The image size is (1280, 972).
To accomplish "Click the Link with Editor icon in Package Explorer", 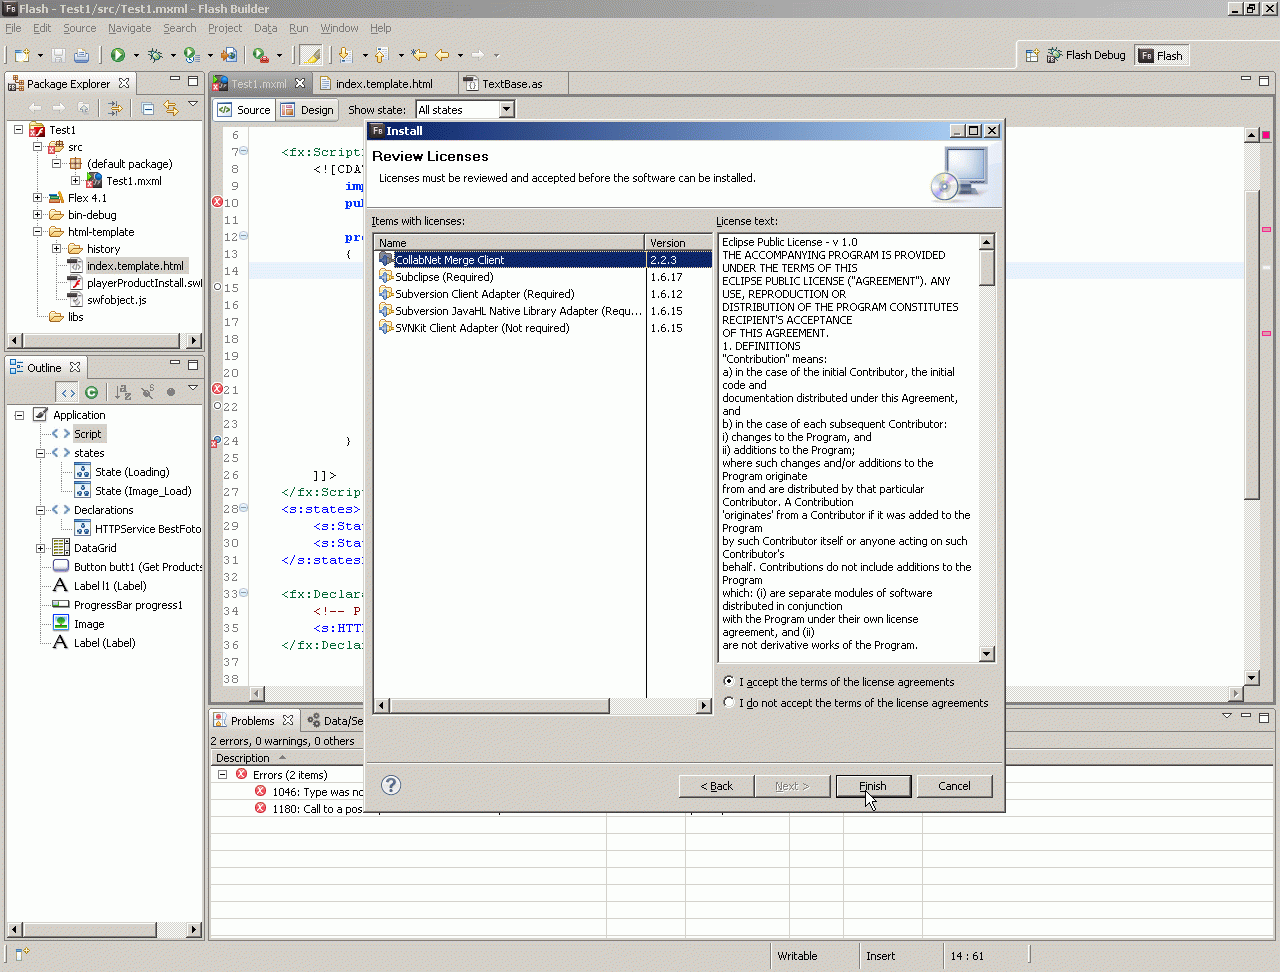I will tap(171, 108).
